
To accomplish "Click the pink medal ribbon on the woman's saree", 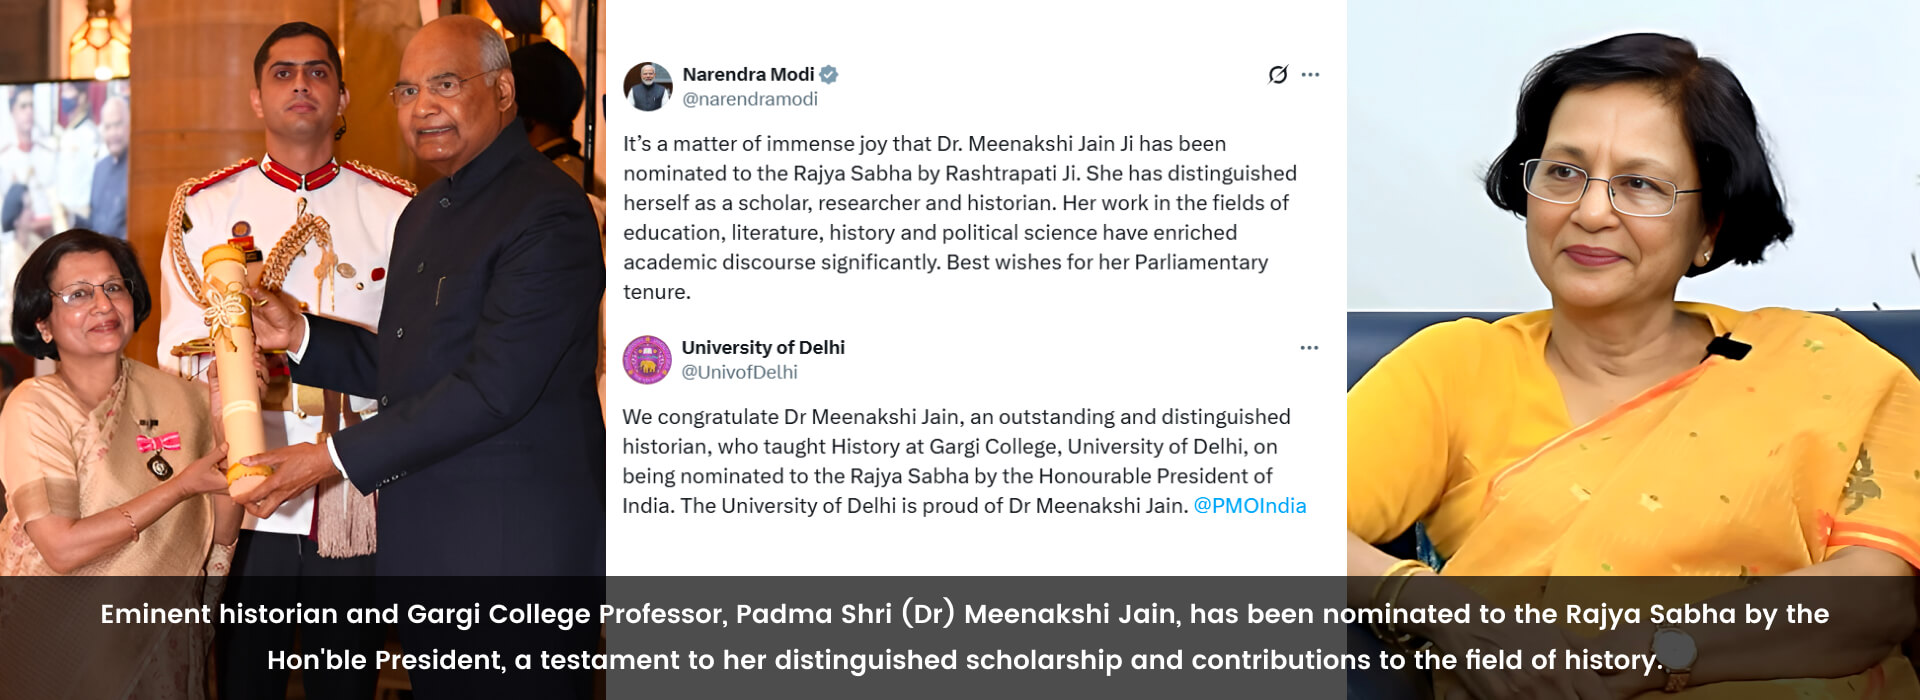I will coord(158,442).
